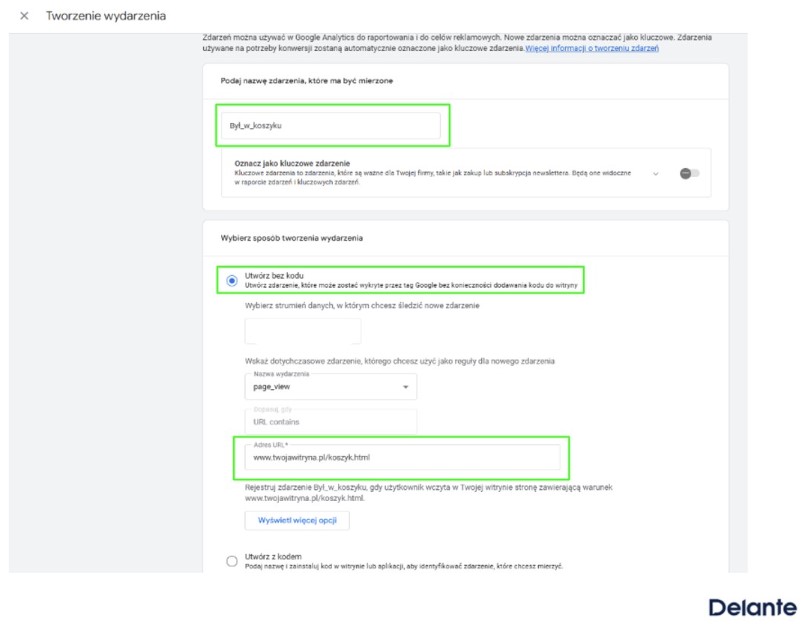Click the data stream selection field
The height and width of the screenshot is (628, 802).
(303, 331)
